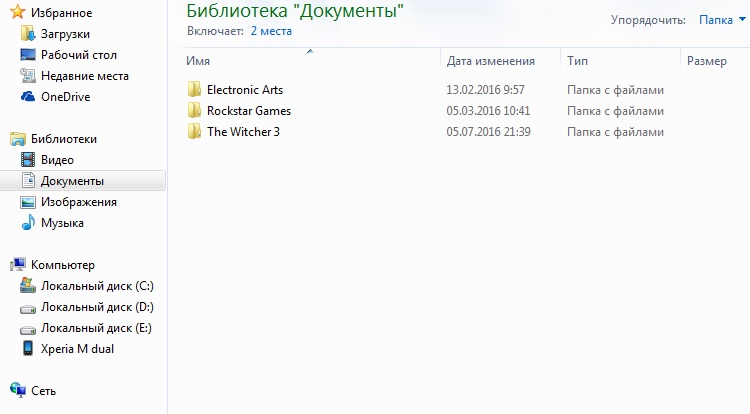Select Сеть in the navigation pane
Screen dimensions: 750x414
pos(43,391)
